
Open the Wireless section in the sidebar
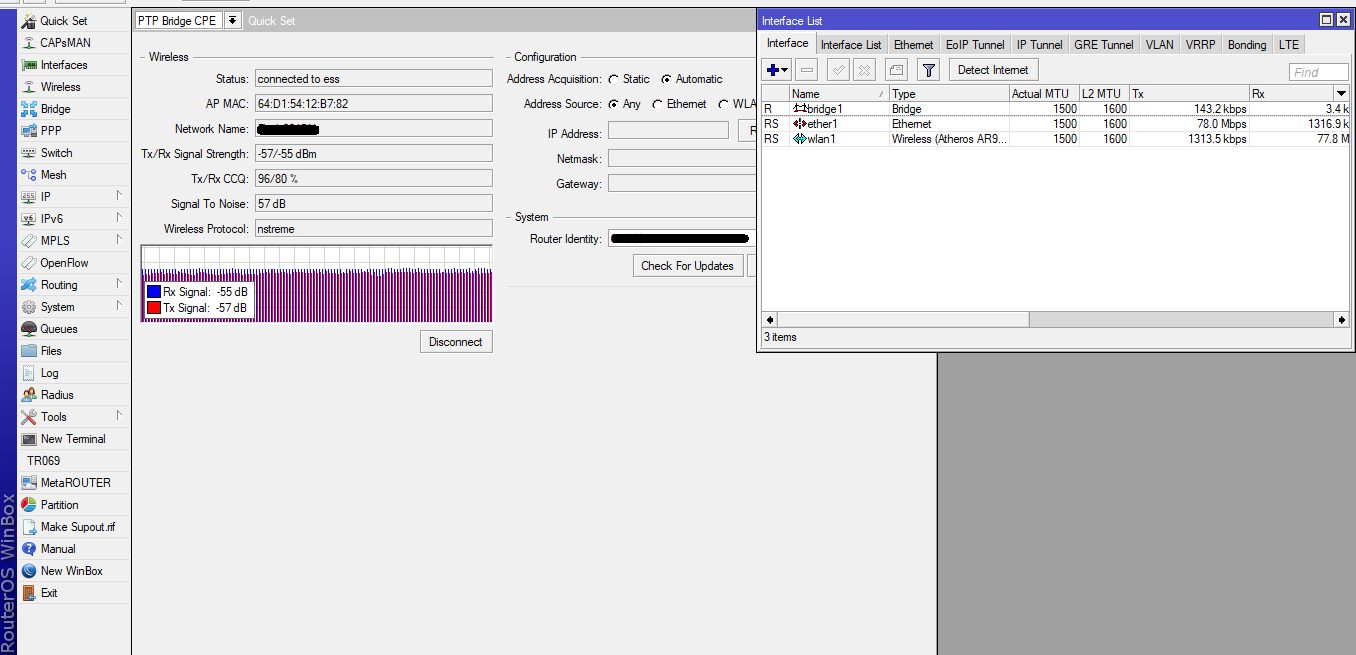60,86
